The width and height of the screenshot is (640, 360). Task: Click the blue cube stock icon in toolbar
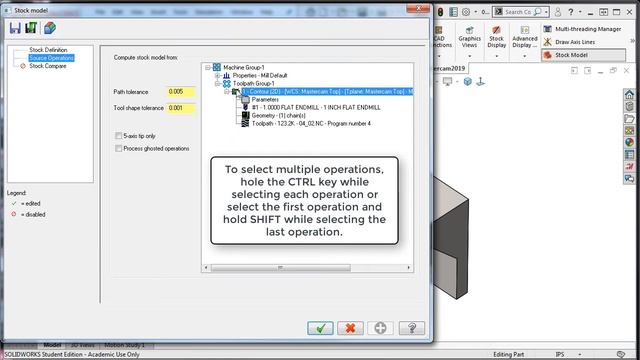(50, 28)
